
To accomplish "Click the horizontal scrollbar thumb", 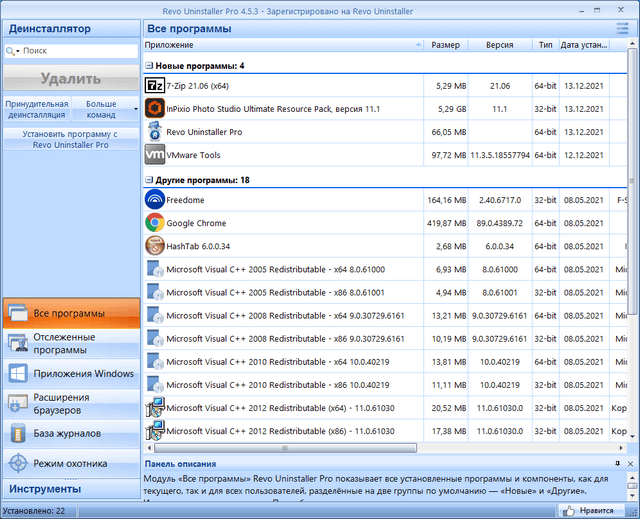I will 285,448.
